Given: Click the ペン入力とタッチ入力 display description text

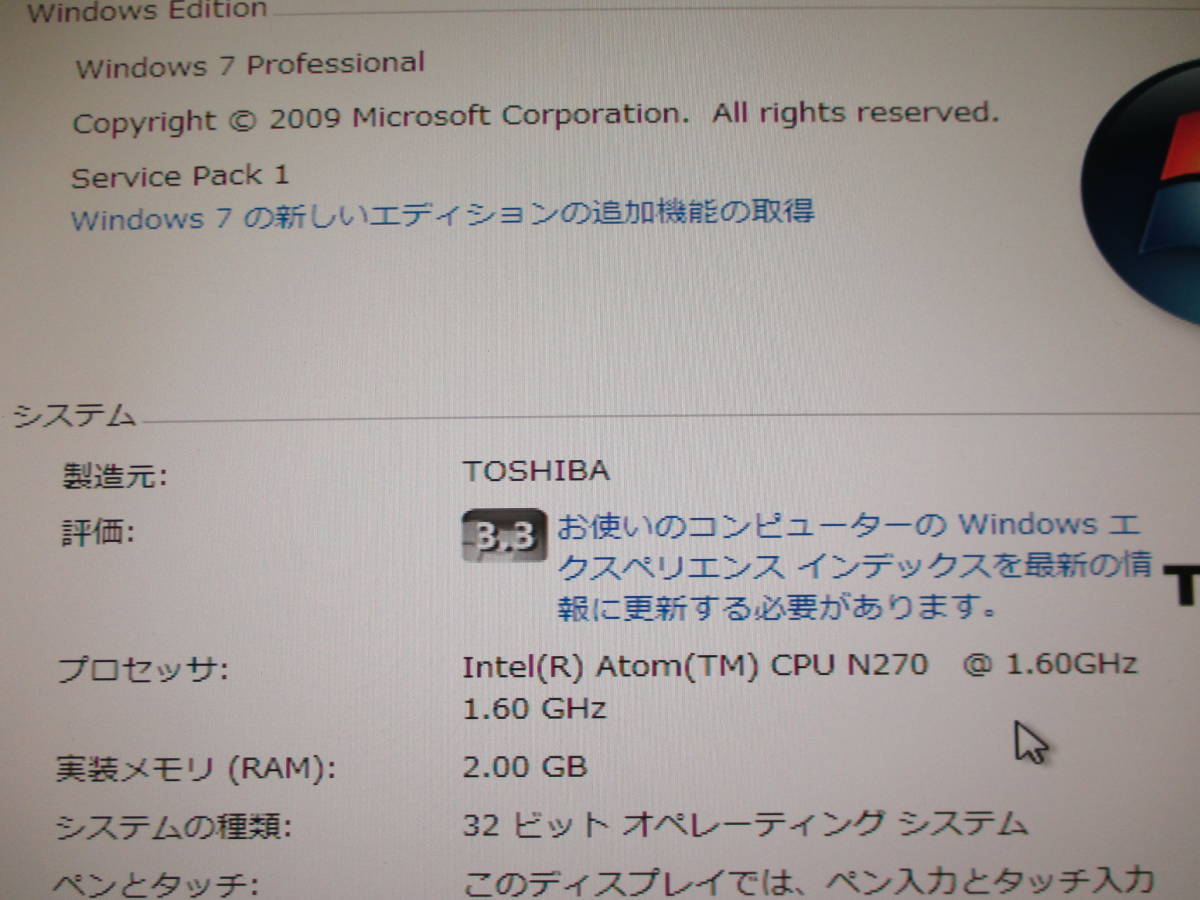Looking at the screenshot, I should tap(810, 881).
